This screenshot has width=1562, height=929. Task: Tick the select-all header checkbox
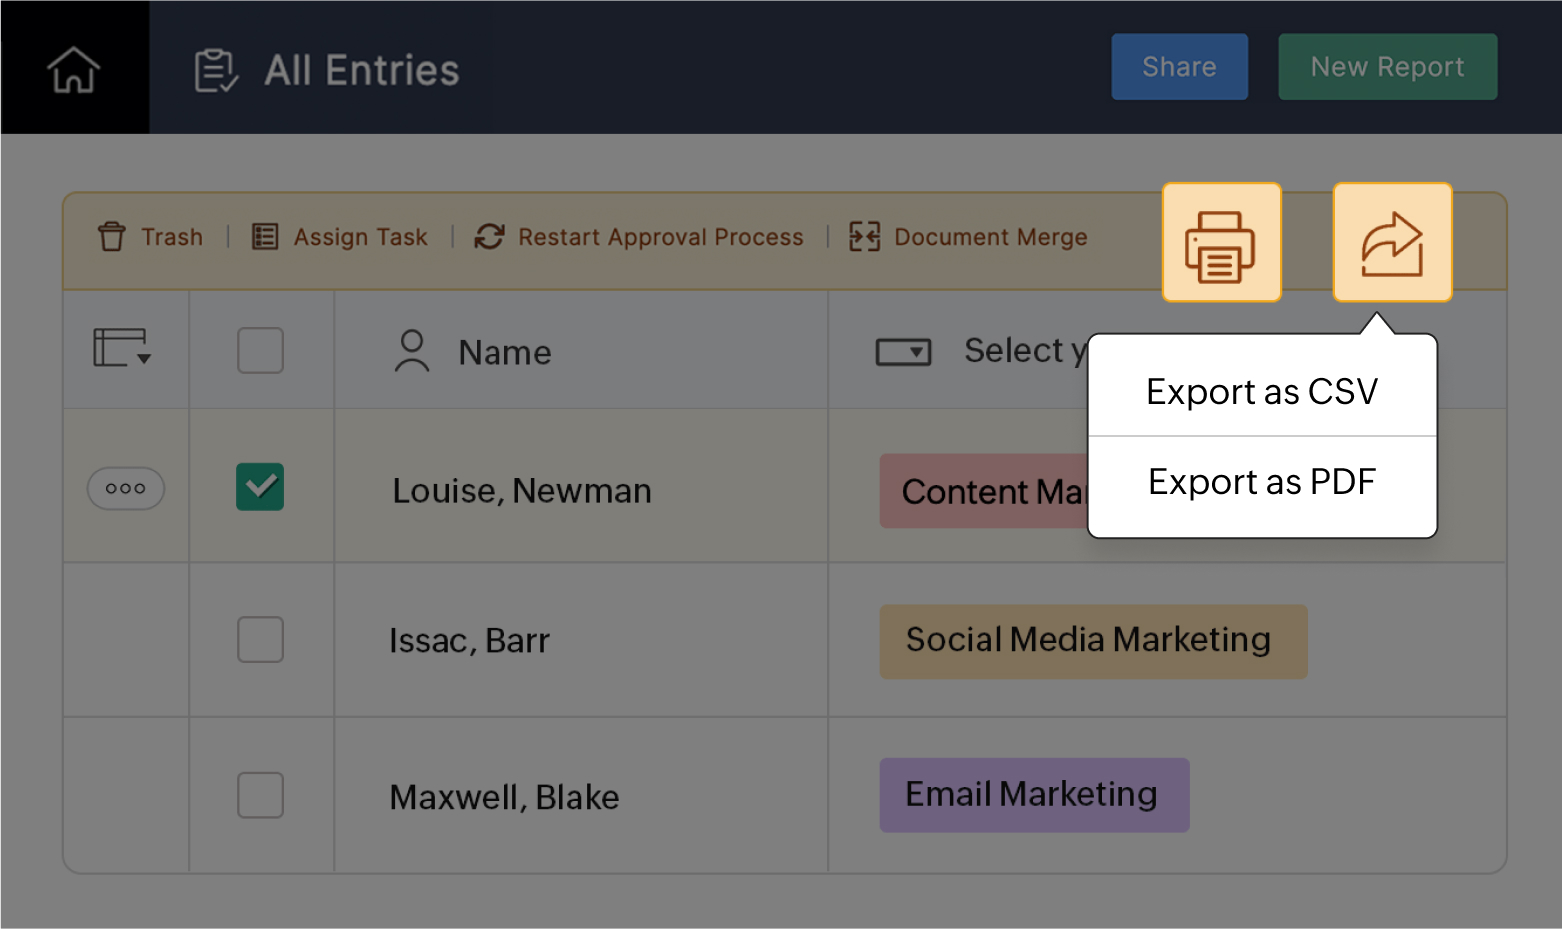pos(260,351)
